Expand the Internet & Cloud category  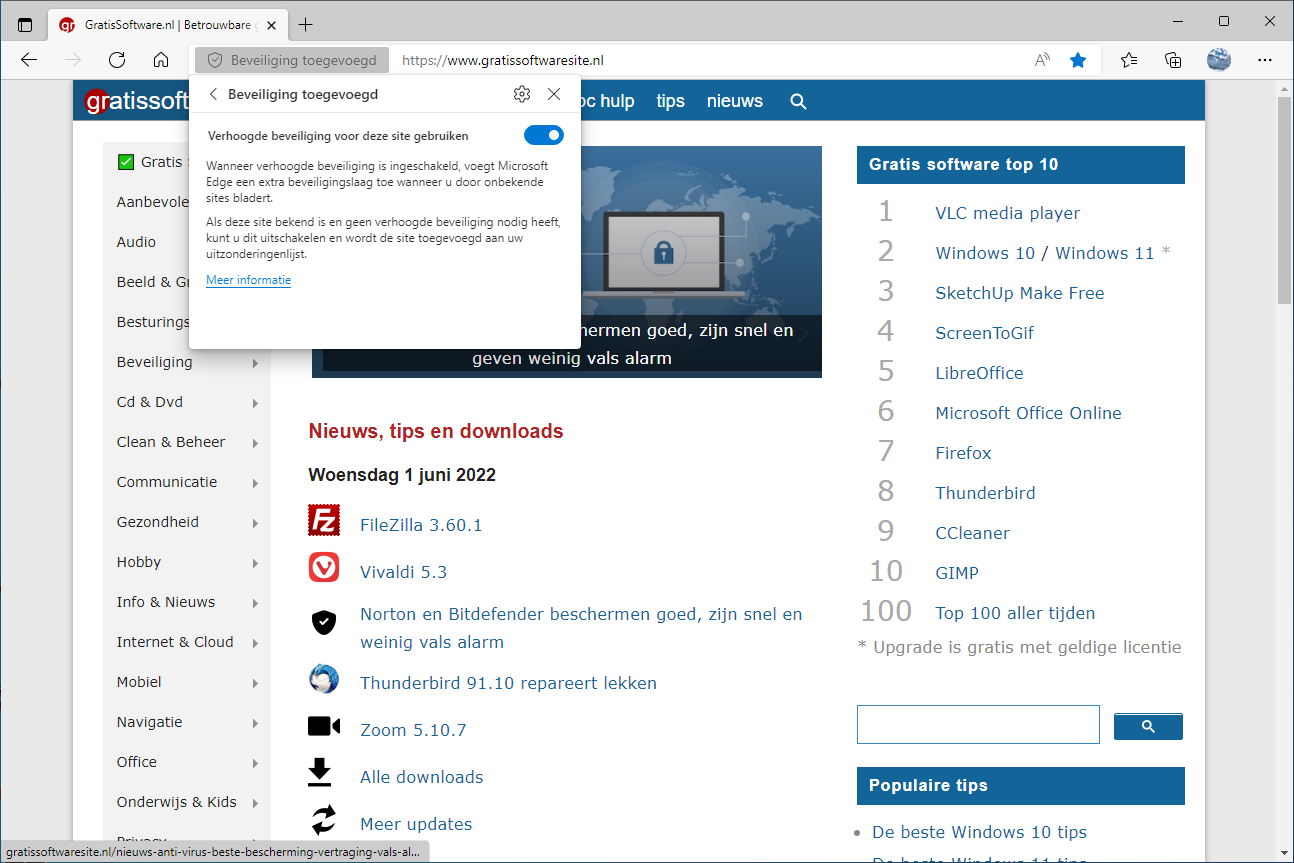255,643
